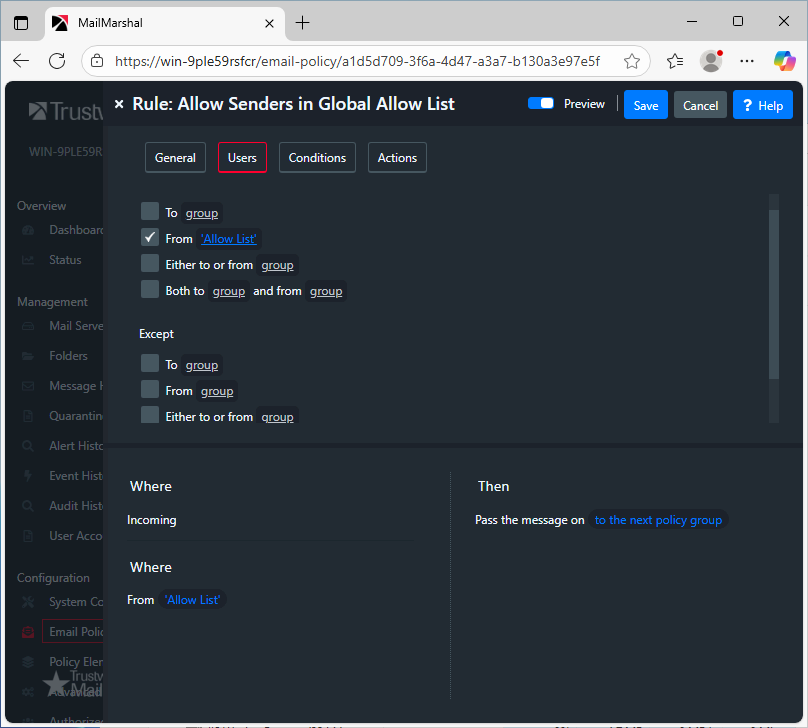Screen dimensions: 808x728
Task: Open the Actions tab
Action: [397, 158]
